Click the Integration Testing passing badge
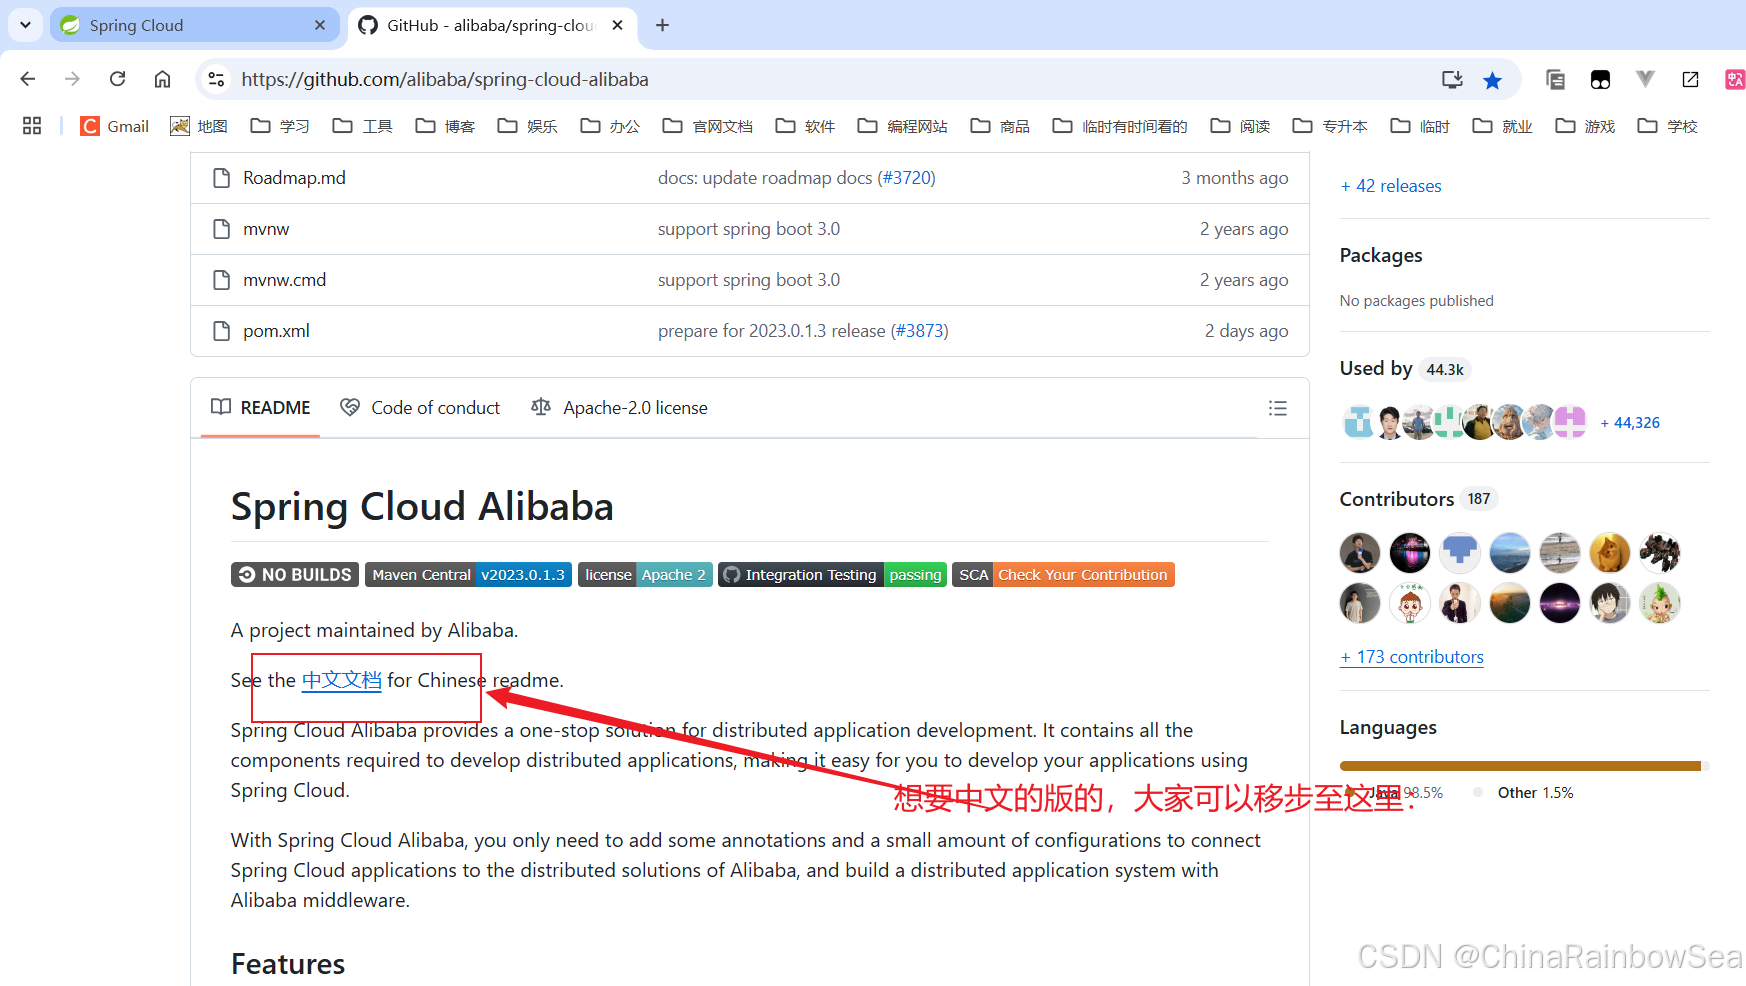 [x=832, y=574]
